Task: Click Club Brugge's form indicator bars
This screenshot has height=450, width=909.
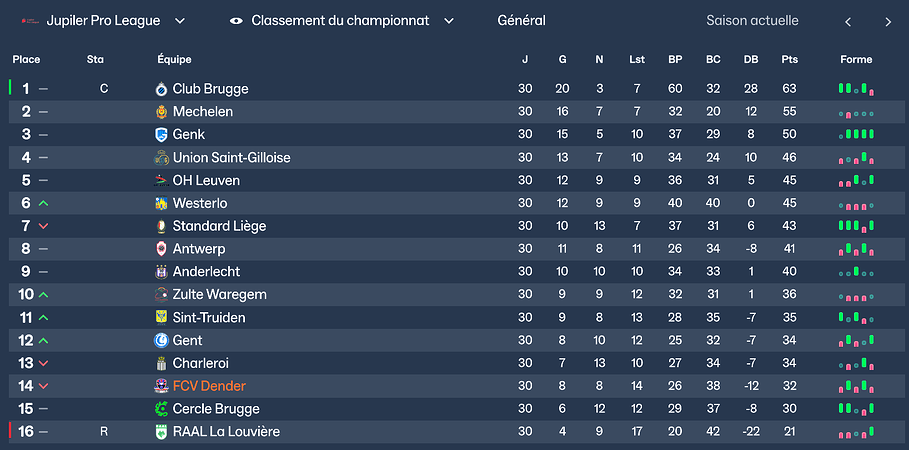Action: 856,89
